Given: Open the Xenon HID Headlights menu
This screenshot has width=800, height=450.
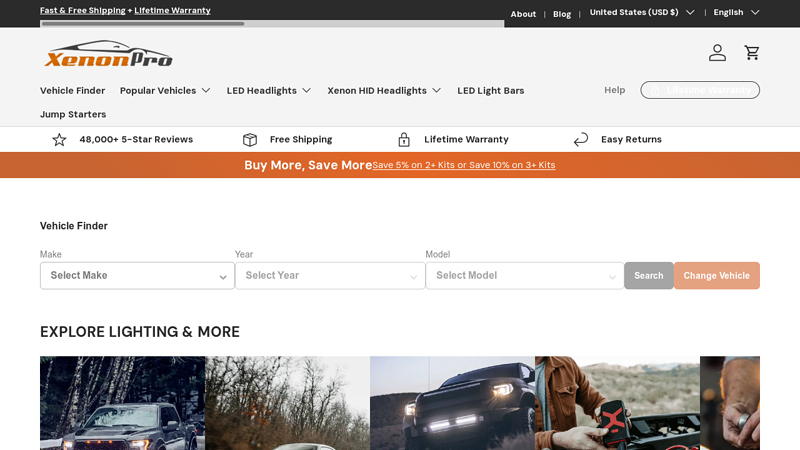Looking at the screenshot, I should (384, 90).
